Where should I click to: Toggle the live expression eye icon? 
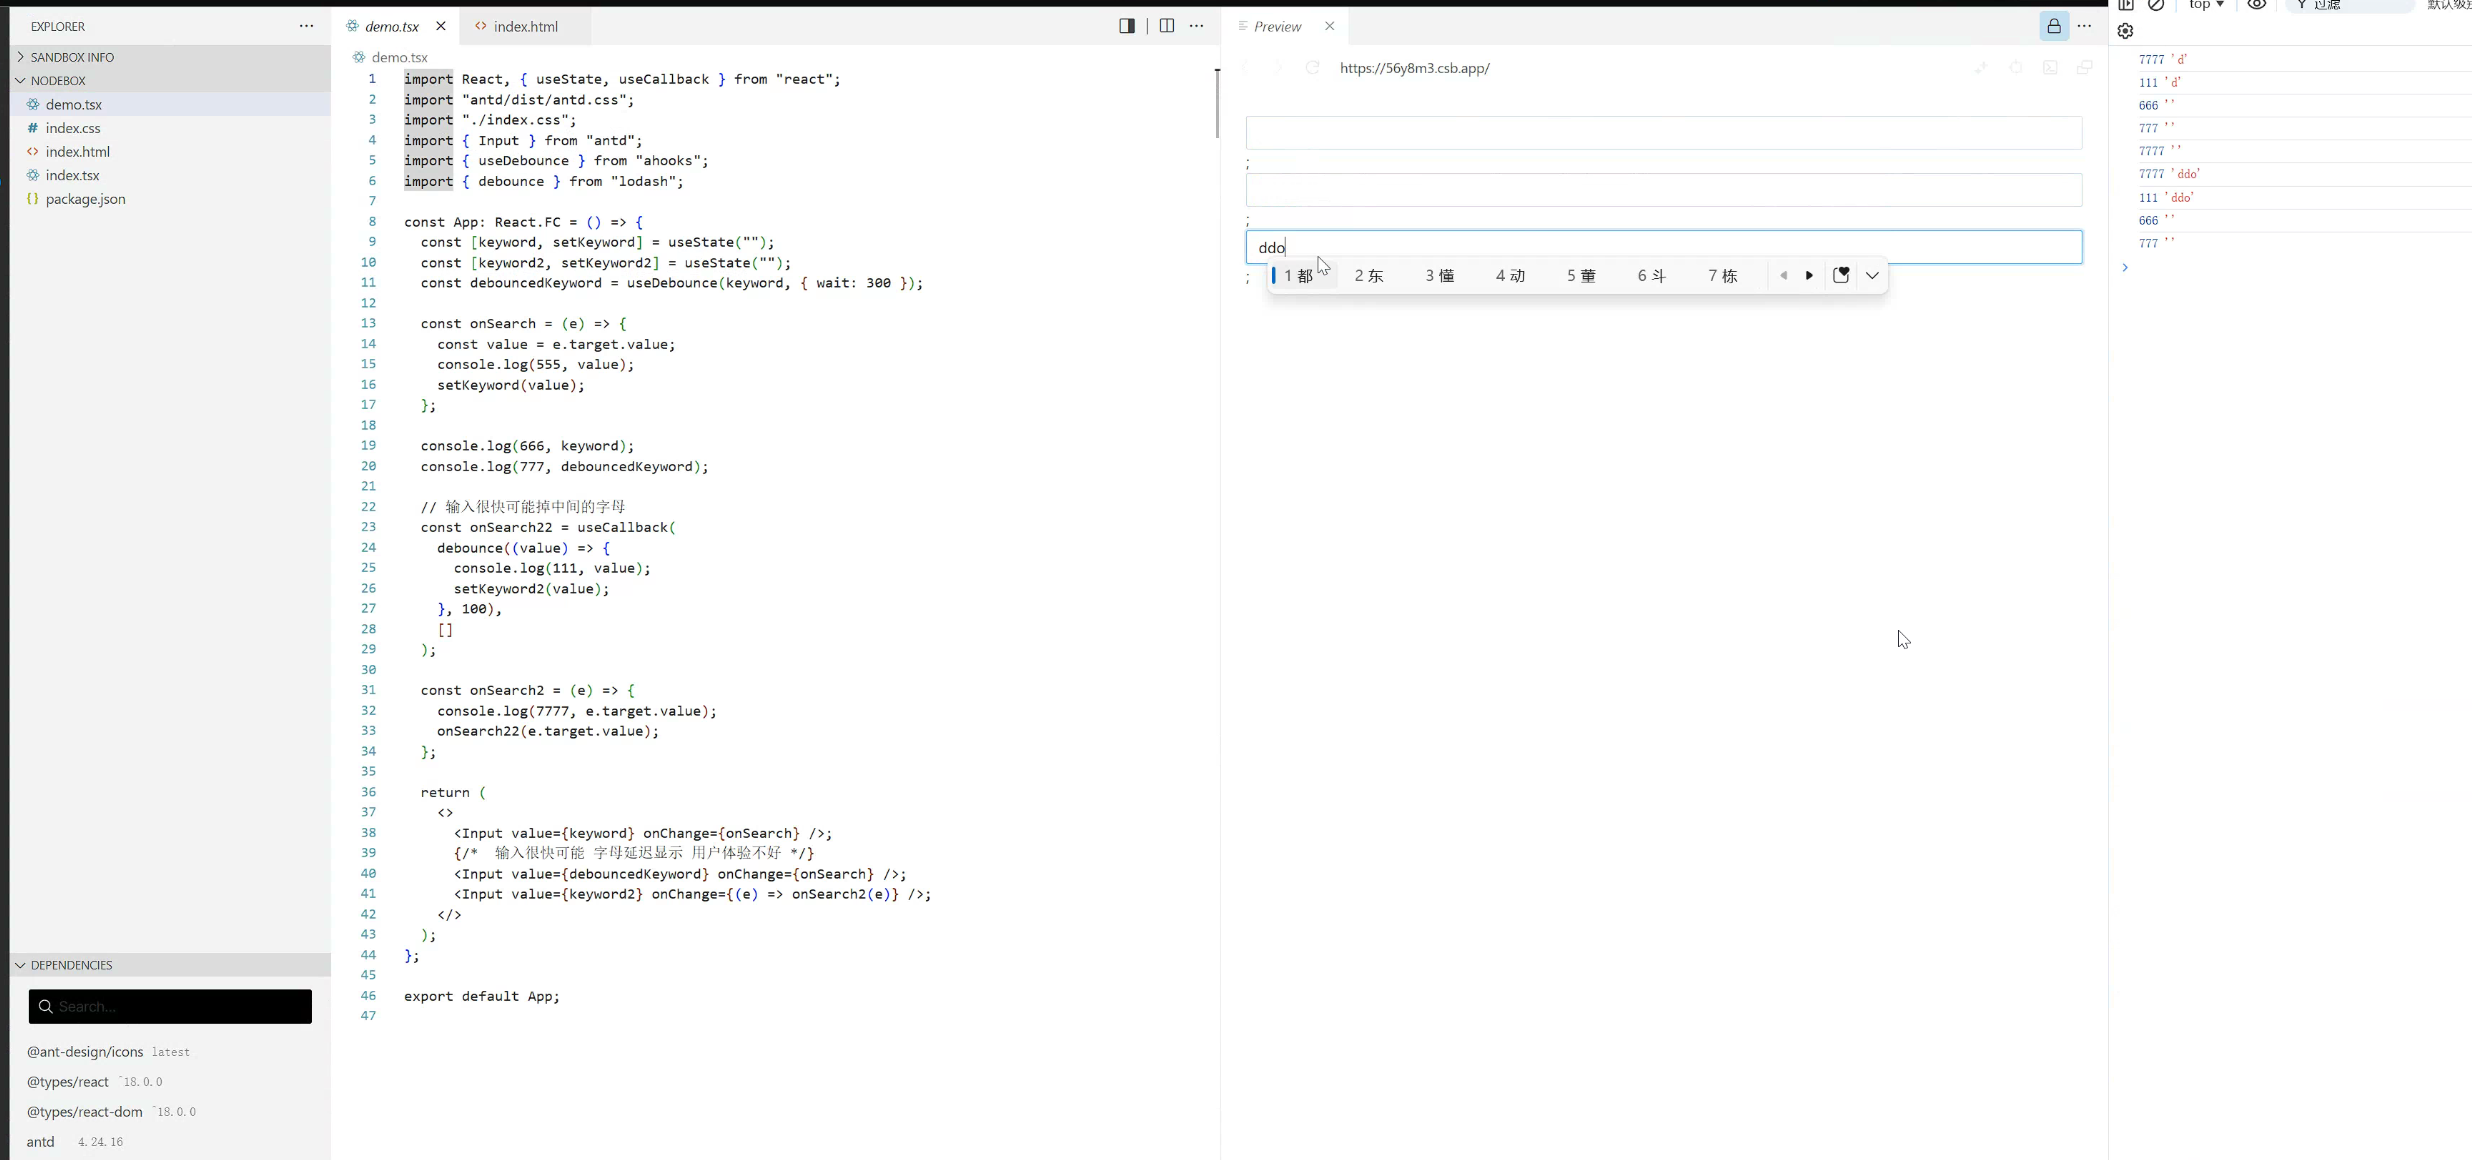pos(2256,5)
